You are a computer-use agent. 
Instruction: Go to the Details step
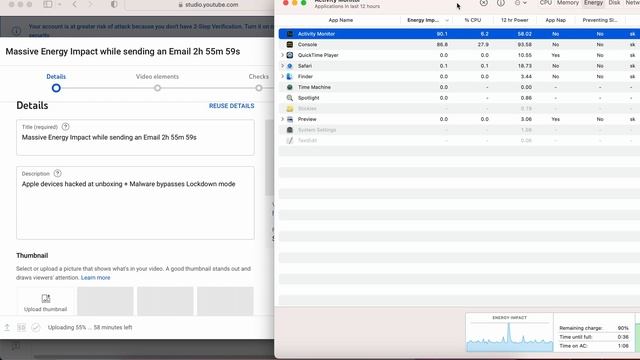[56, 82]
